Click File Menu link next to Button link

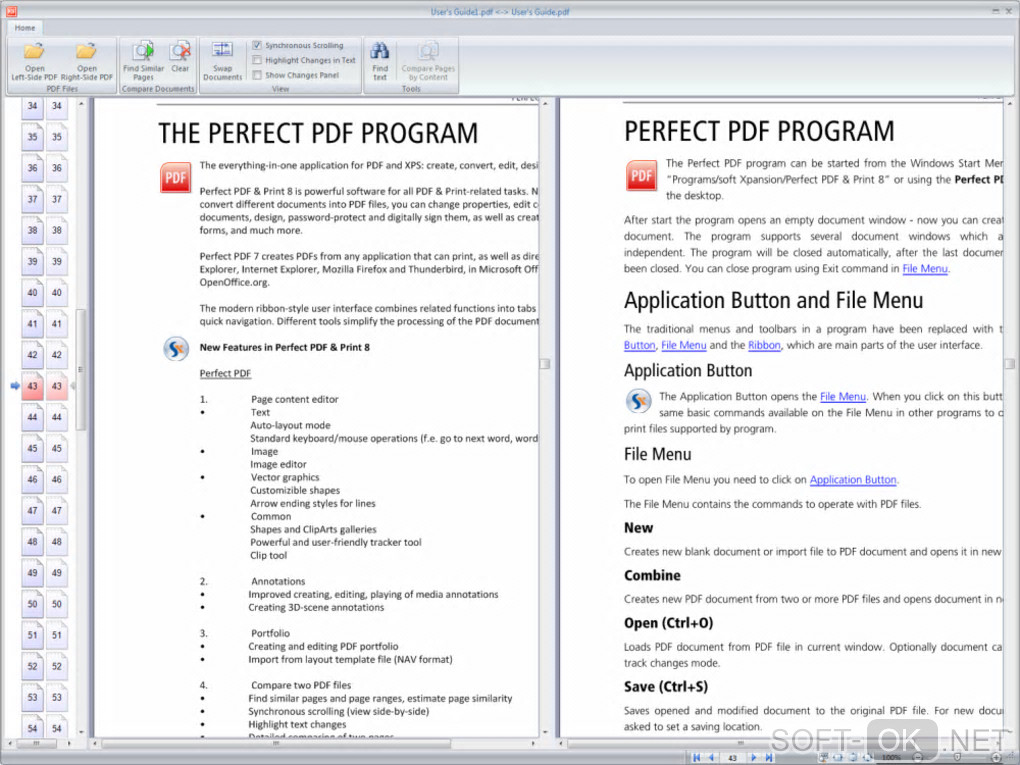pyautogui.click(x=683, y=345)
